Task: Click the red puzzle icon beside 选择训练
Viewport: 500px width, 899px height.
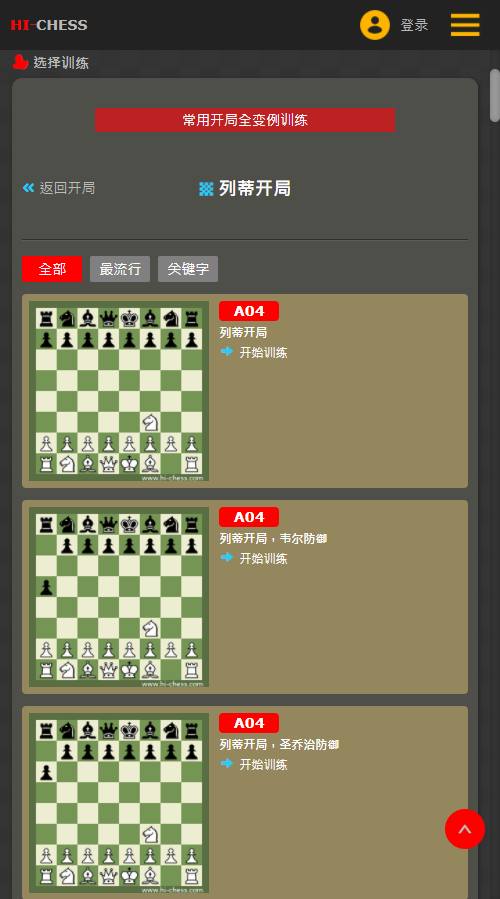Action: 20,62
